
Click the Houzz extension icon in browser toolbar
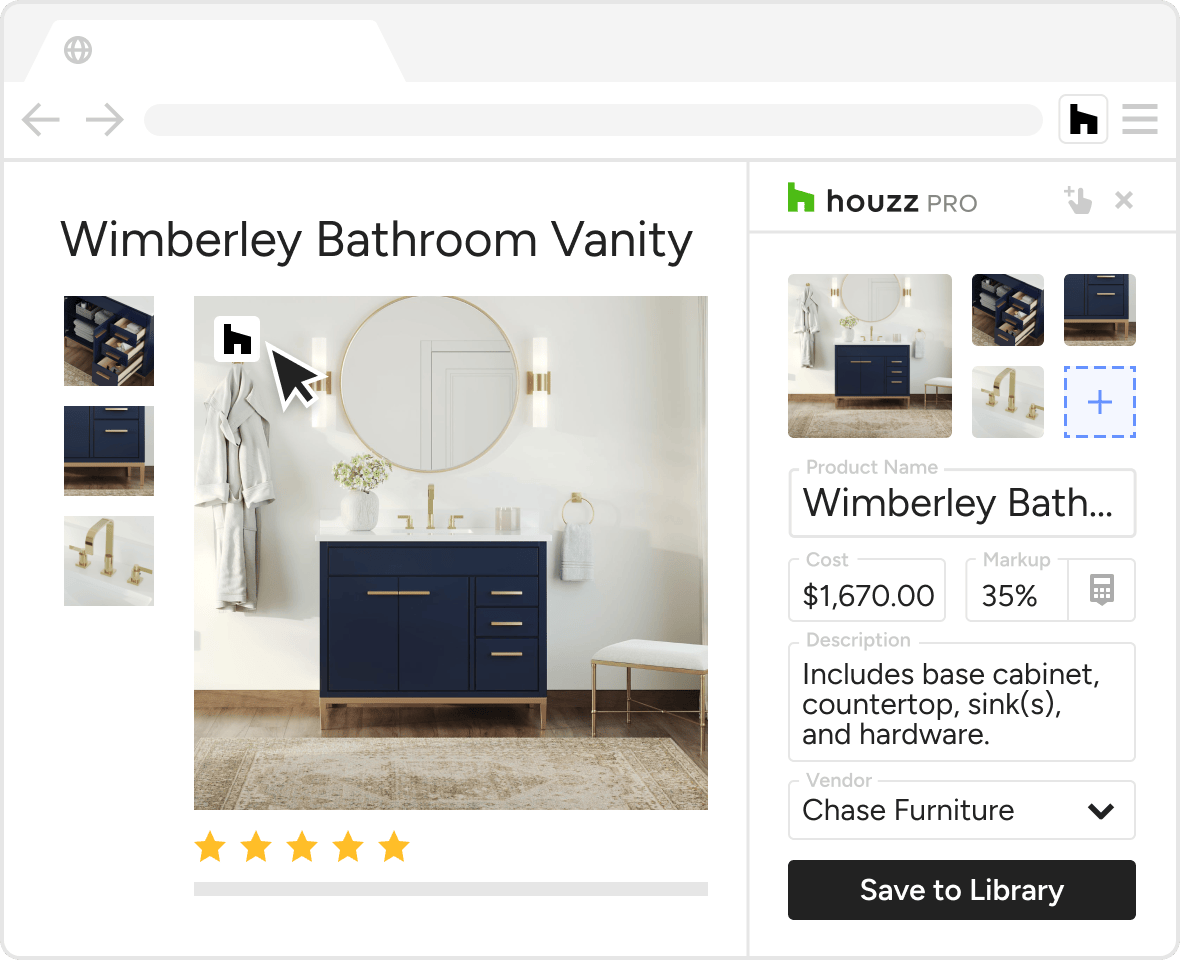[1083, 119]
